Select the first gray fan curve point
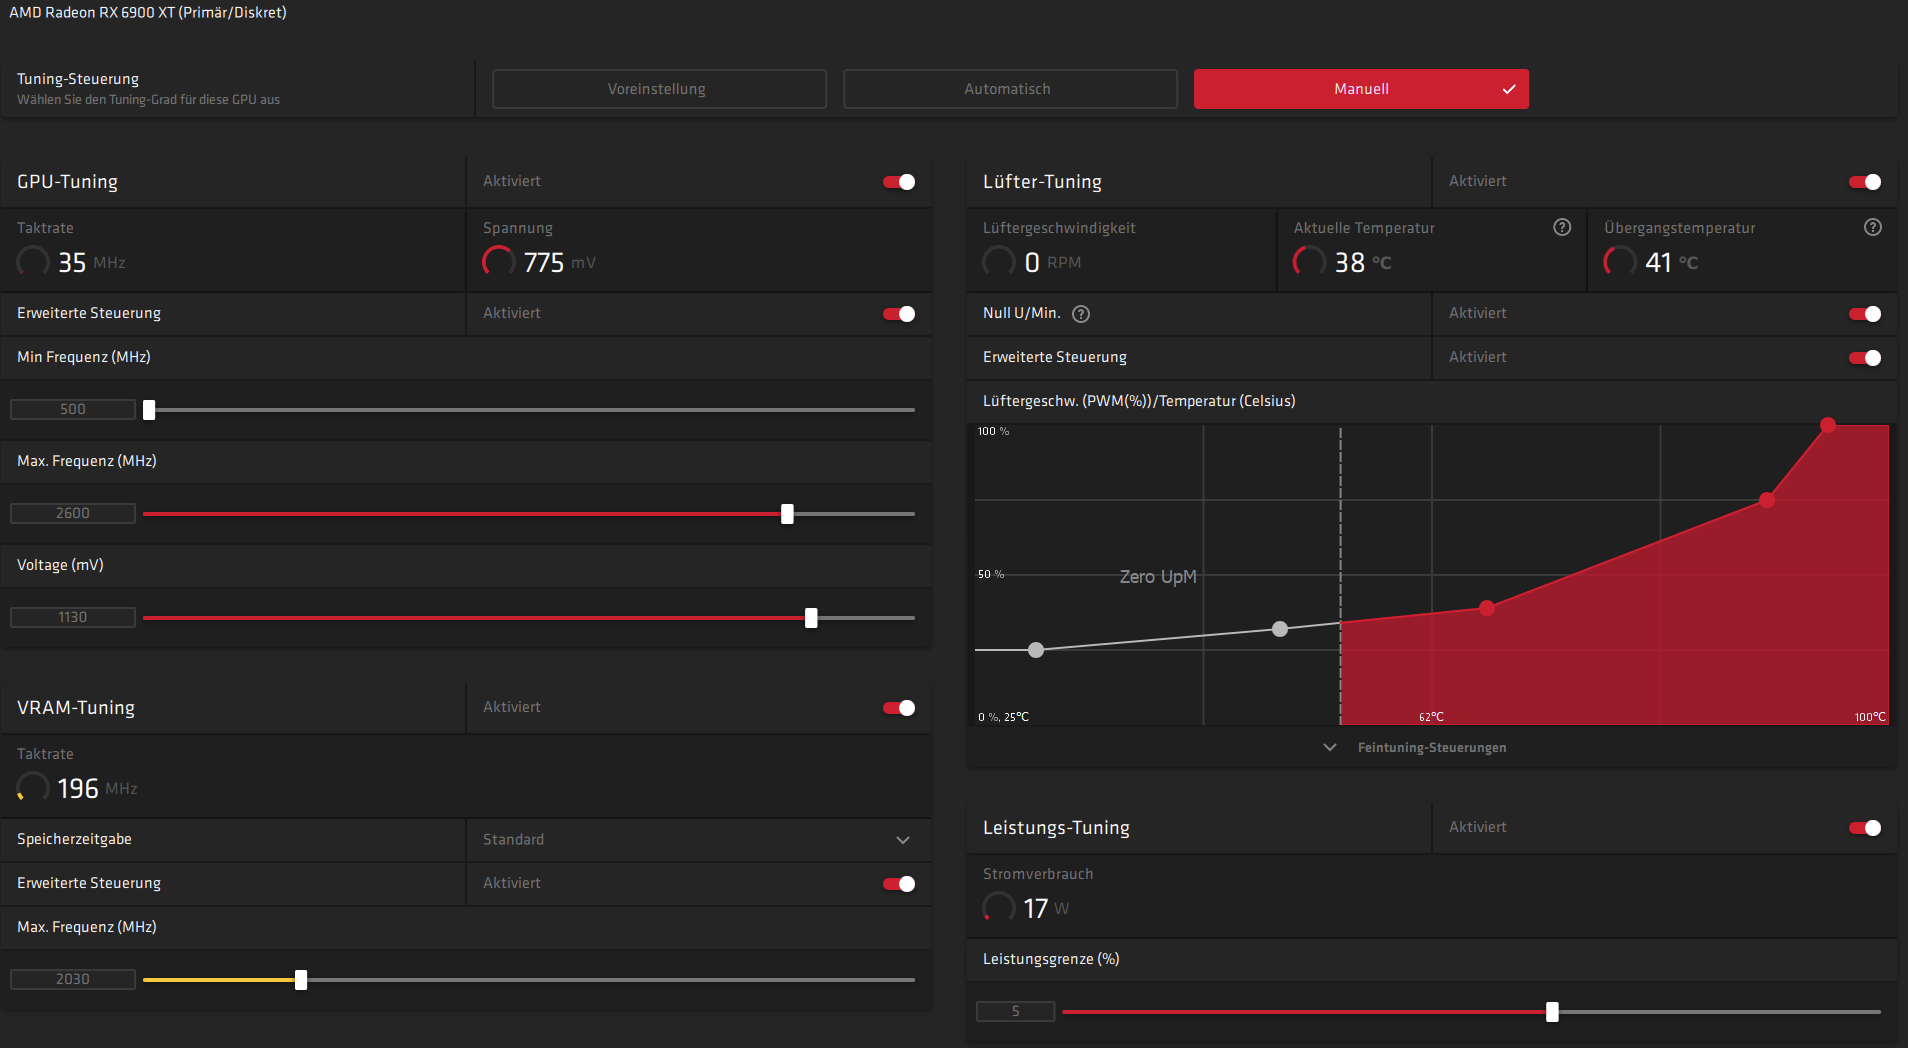1908x1048 pixels. pyautogui.click(x=1036, y=650)
